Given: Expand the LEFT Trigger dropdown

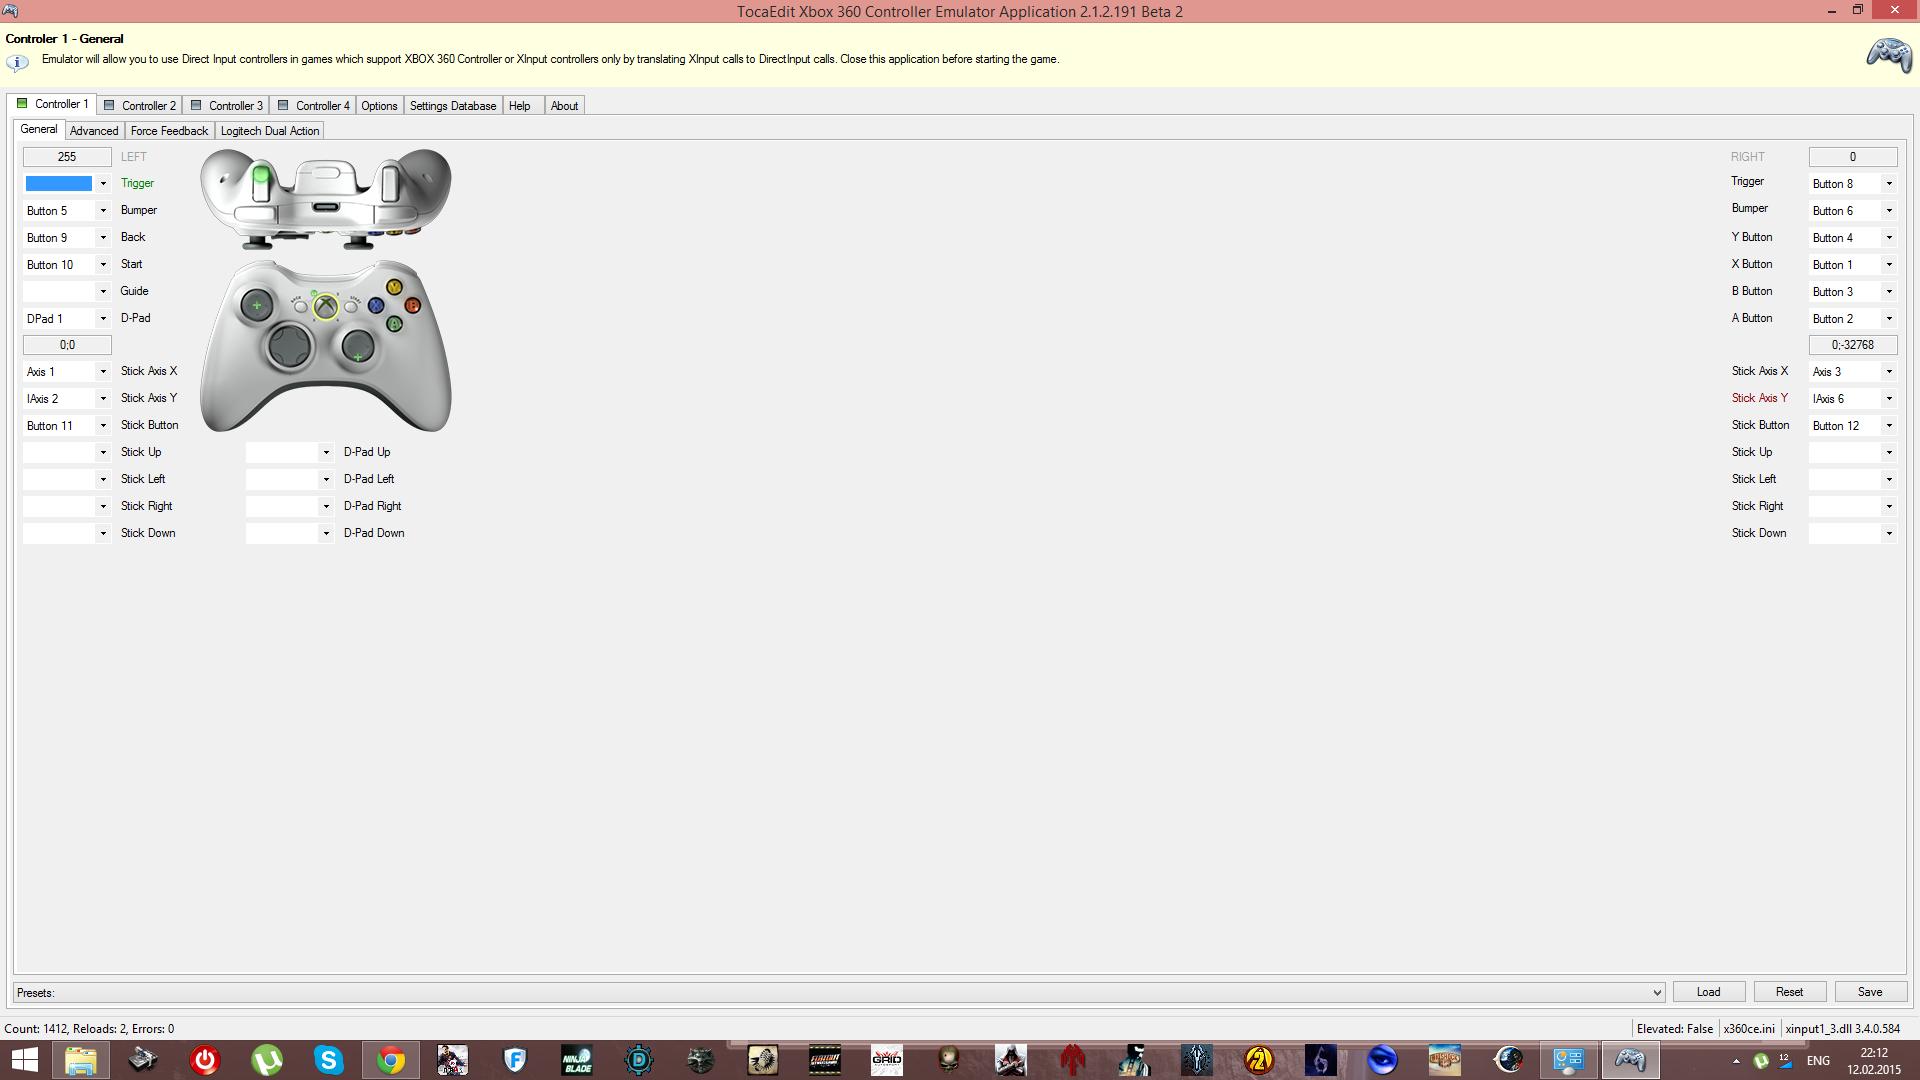Looking at the screenshot, I should (x=103, y=183).
